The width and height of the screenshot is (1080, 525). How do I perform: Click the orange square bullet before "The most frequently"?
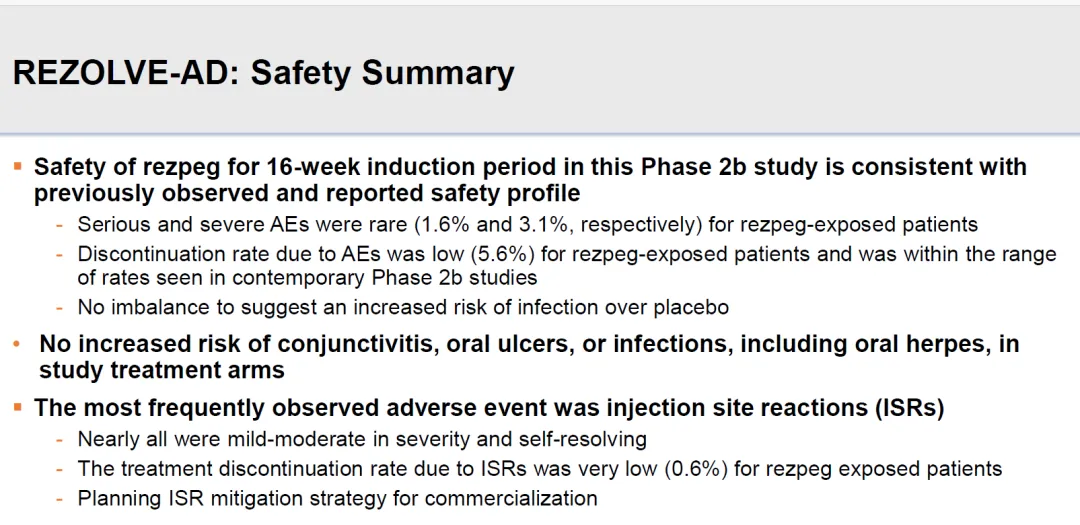18,405
